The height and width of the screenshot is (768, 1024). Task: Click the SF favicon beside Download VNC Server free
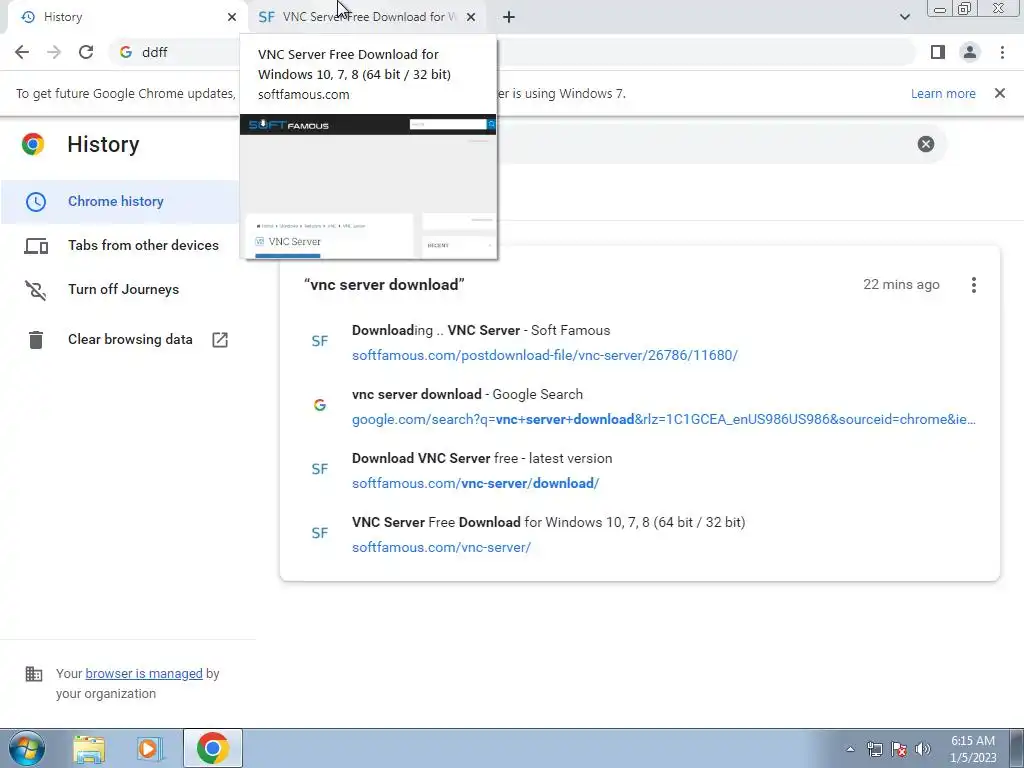point(319,469)
